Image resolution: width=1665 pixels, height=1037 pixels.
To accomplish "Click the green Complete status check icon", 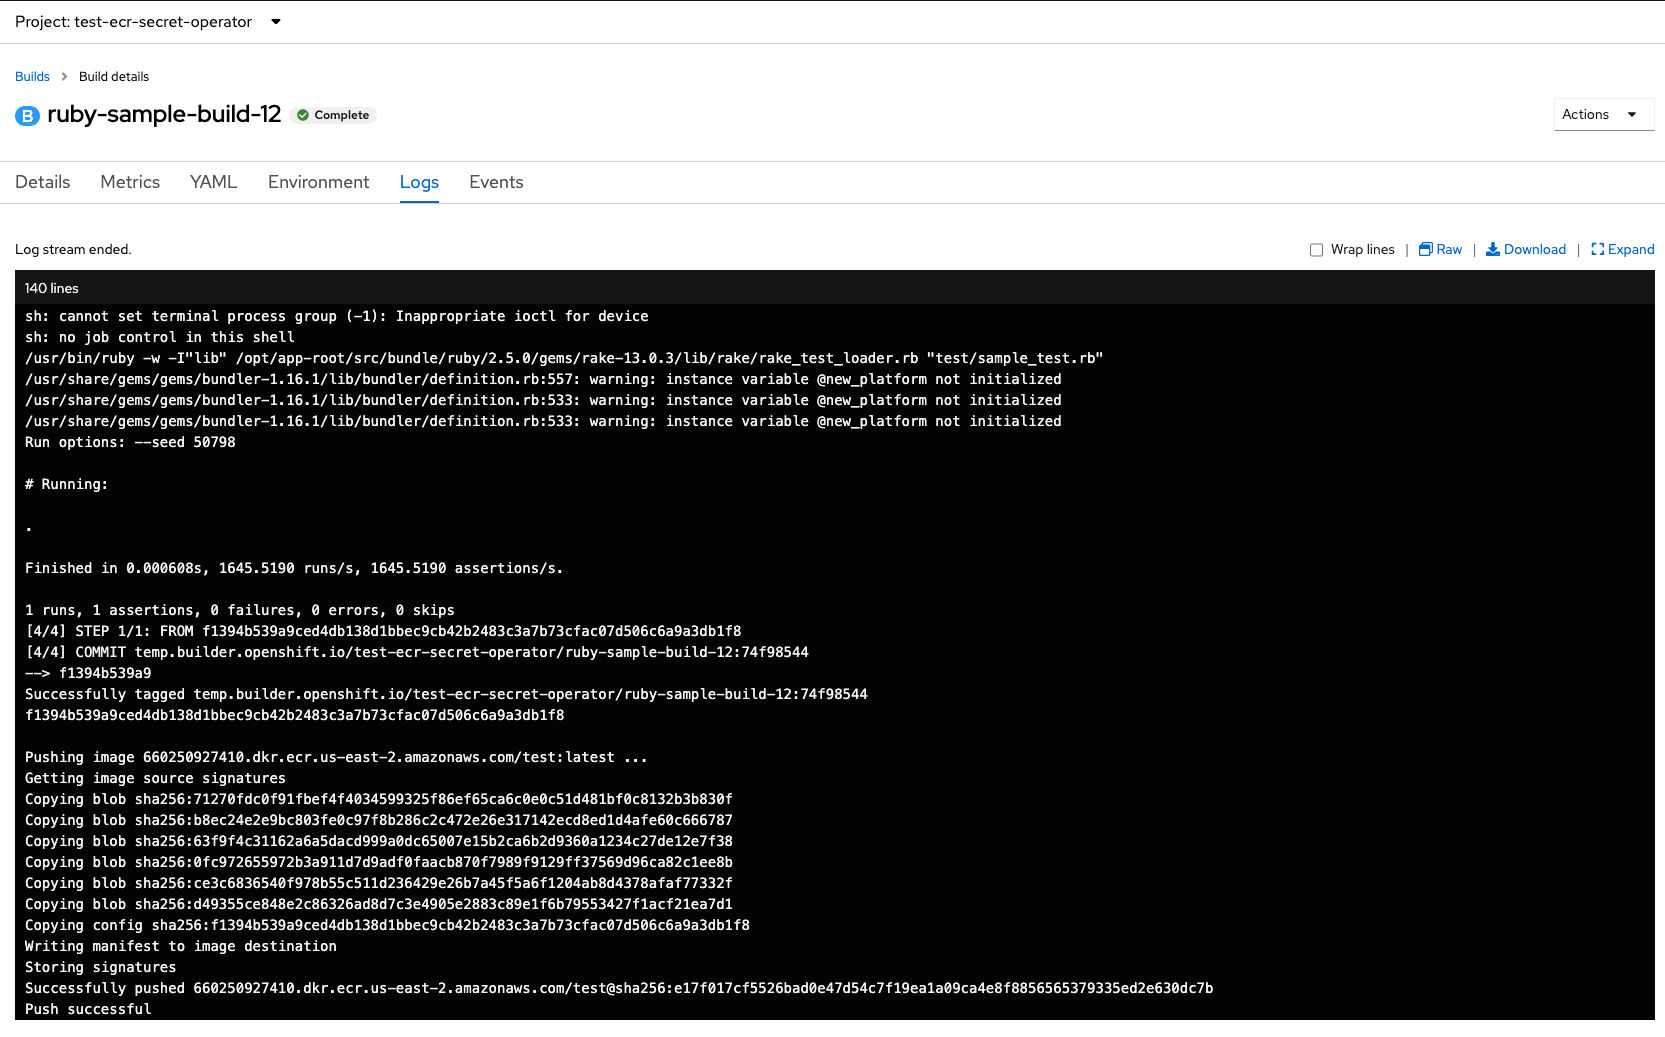I will tap(303, 116).
